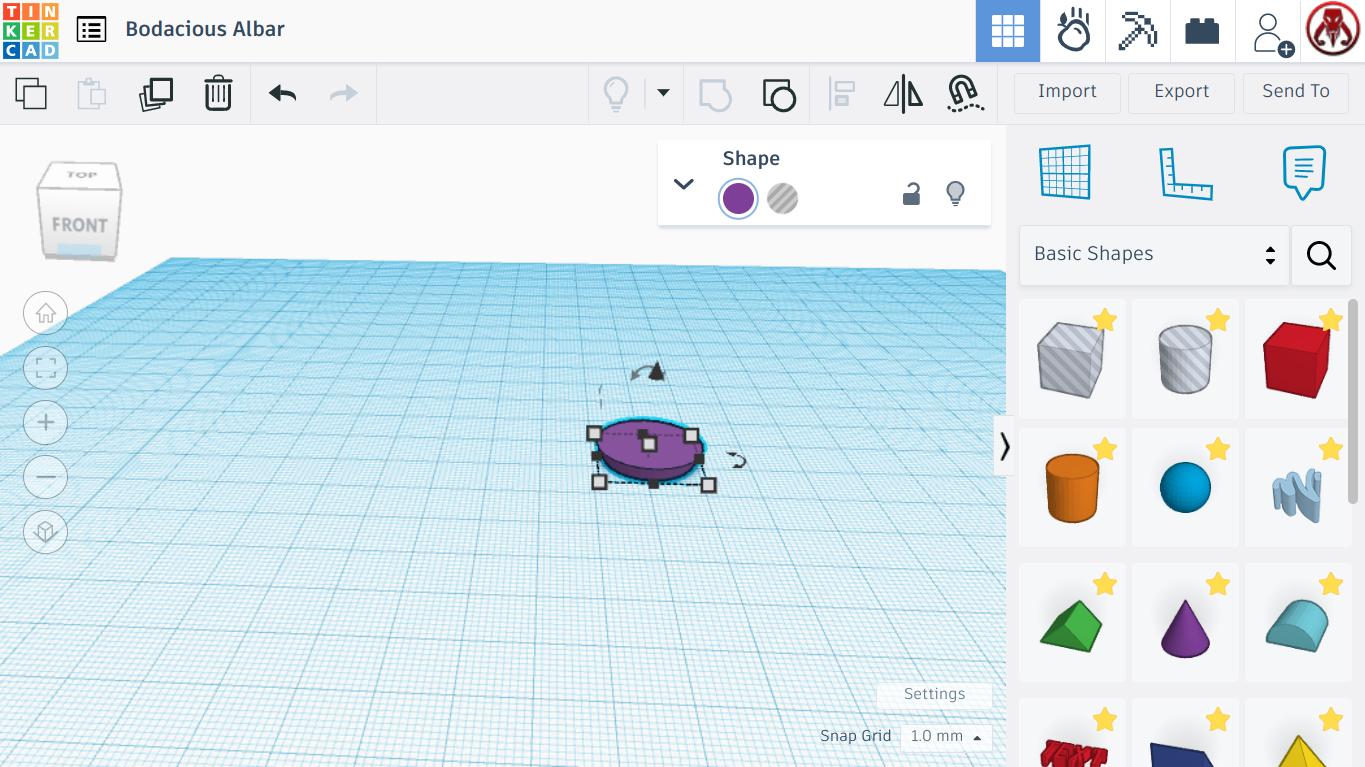Click the Home view icon
The height and width of the screenshot is (767, 1365).
pos(45,313)
